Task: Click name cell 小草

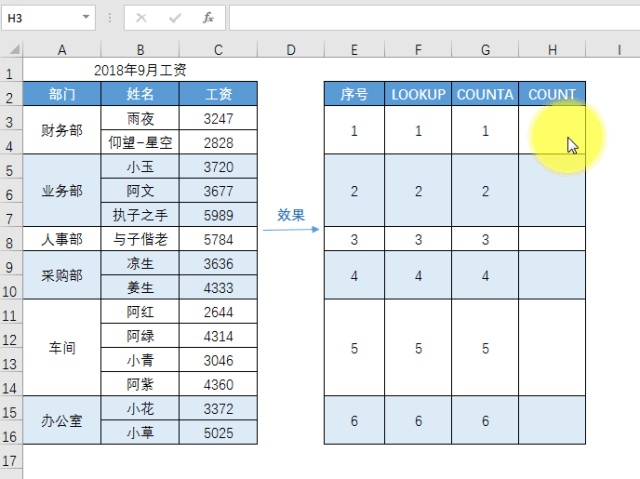Action: [140, 432]
